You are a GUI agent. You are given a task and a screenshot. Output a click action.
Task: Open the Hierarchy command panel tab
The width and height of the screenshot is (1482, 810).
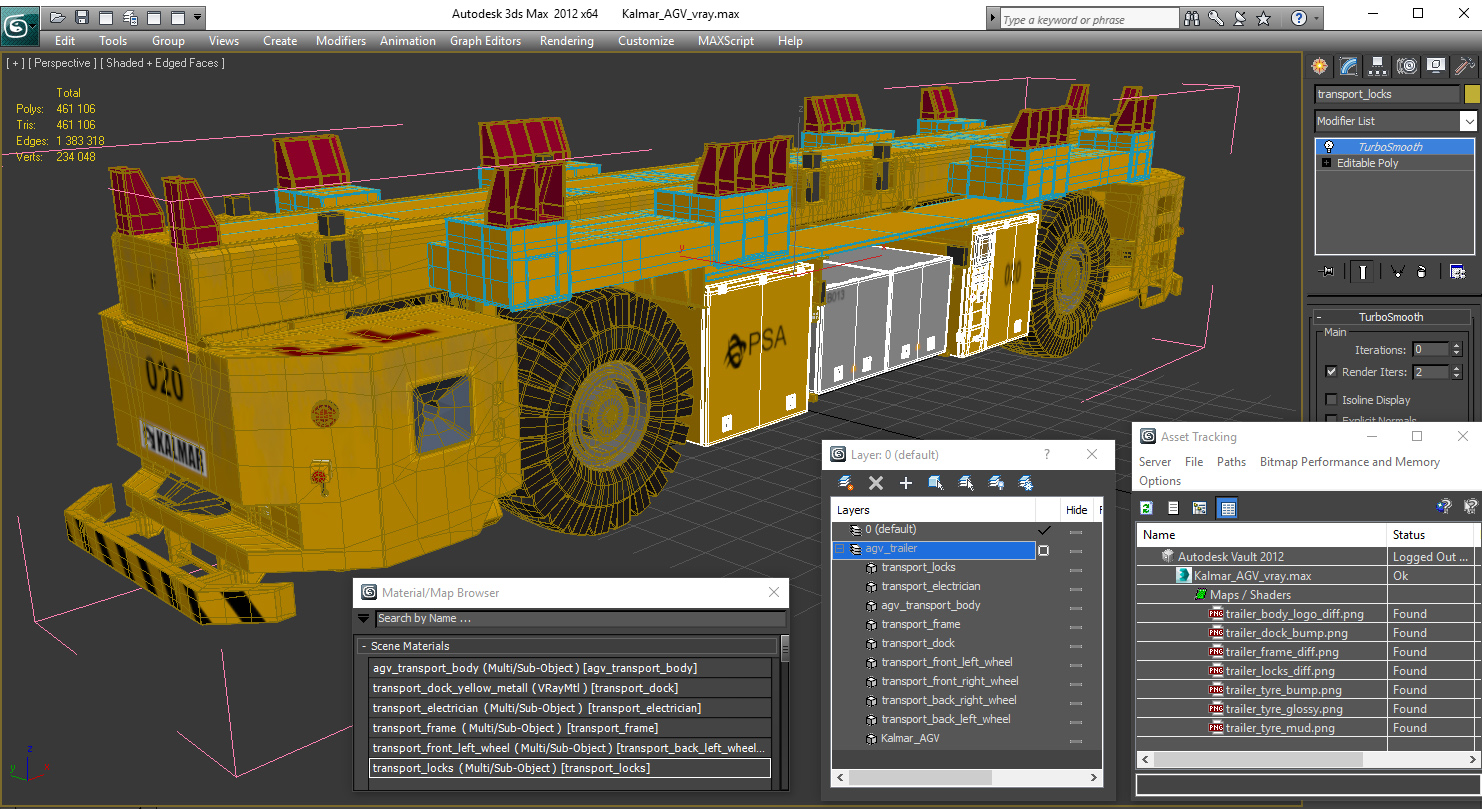(x=1378, y=66)
